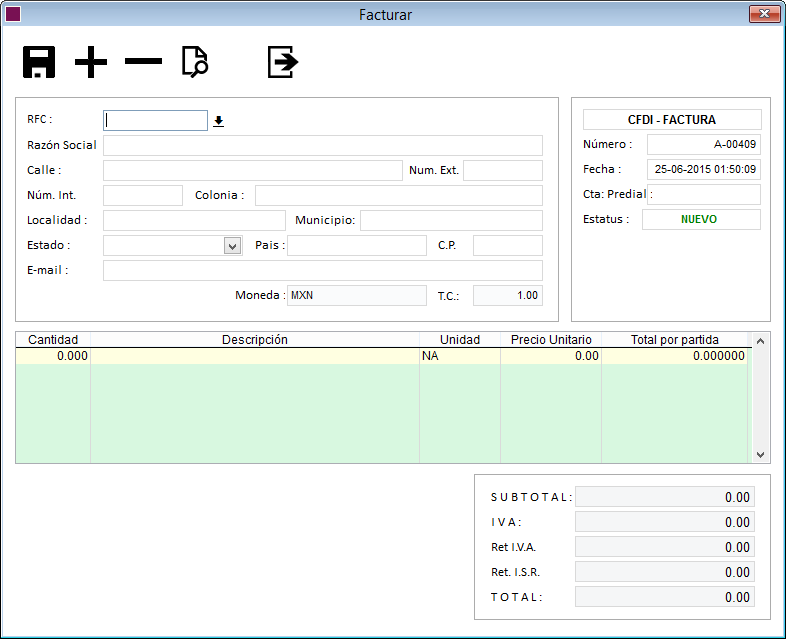Screen dimensions: 786x639
Task: Select the Cantidad cell 0.000
Action: click(53, 356)
